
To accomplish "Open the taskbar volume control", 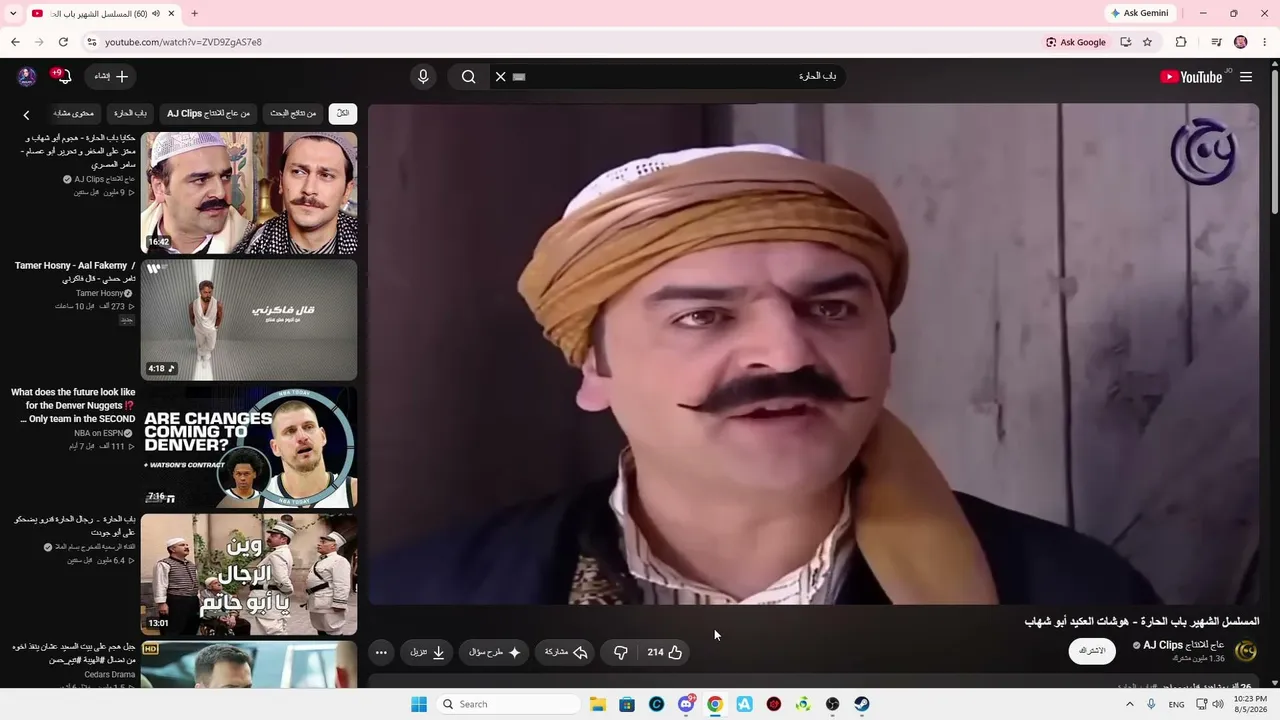I will pyautogui.click(x=1218, y=704).
